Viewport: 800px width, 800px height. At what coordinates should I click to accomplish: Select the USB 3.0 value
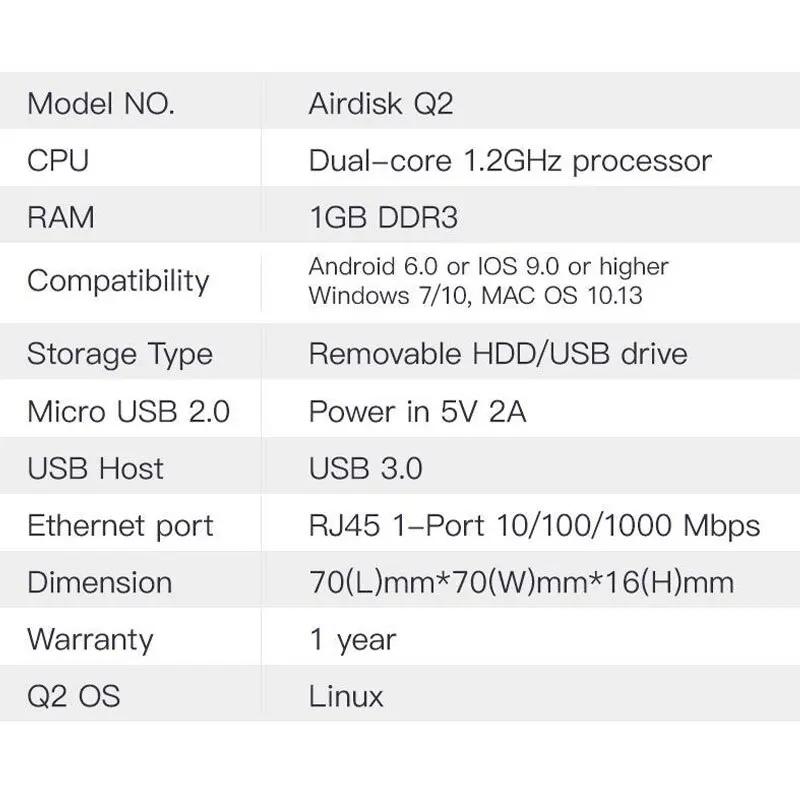pos(365,468)
